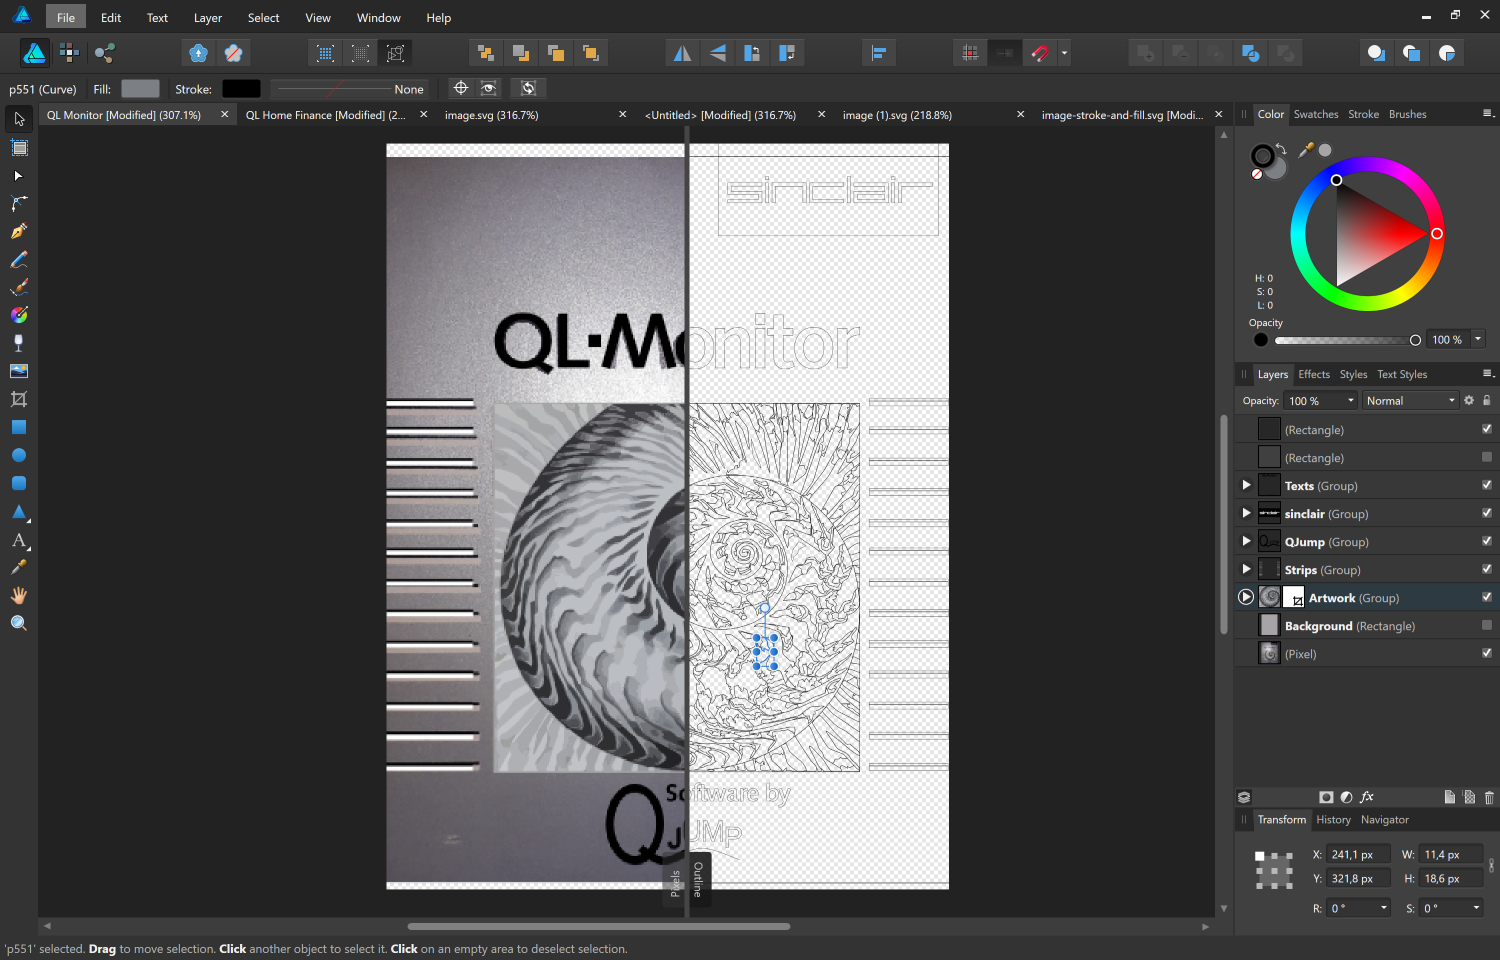Select the Pencil tool
The width and height of the screenshot is (1500, 960).
tap(19, 260)
